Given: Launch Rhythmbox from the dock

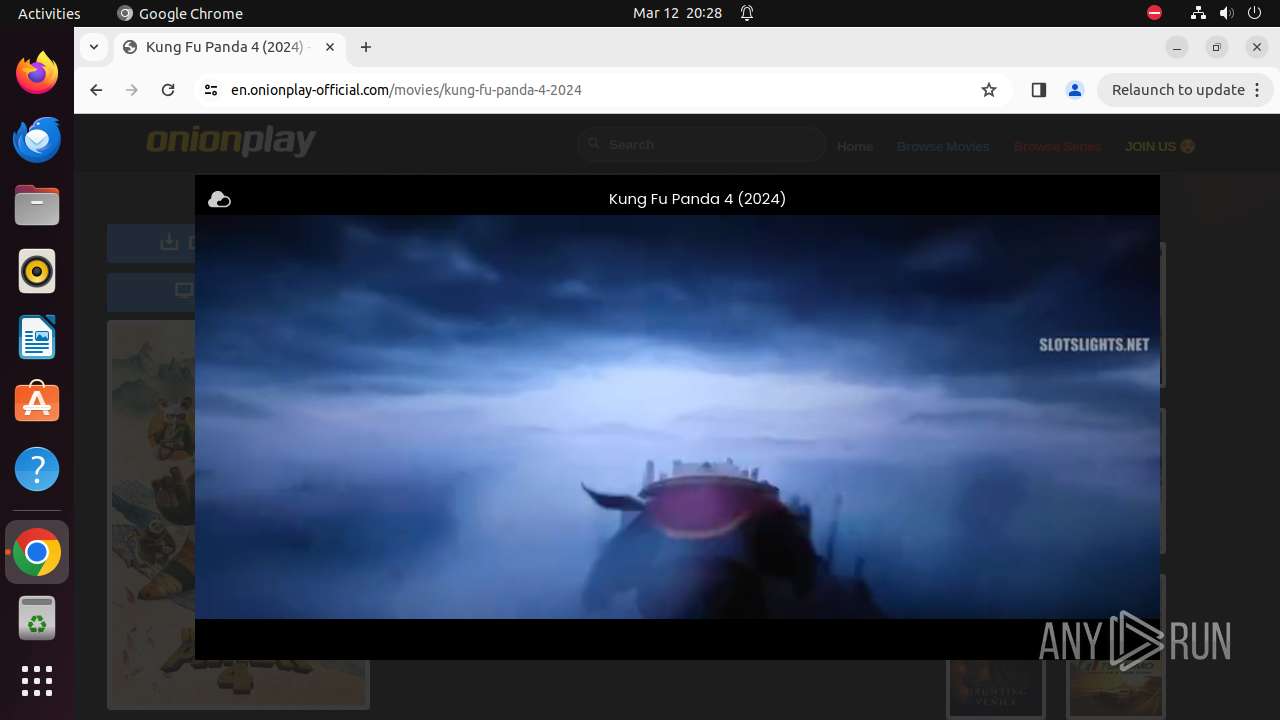Looking at the screenshot, I should click(37, 271).
